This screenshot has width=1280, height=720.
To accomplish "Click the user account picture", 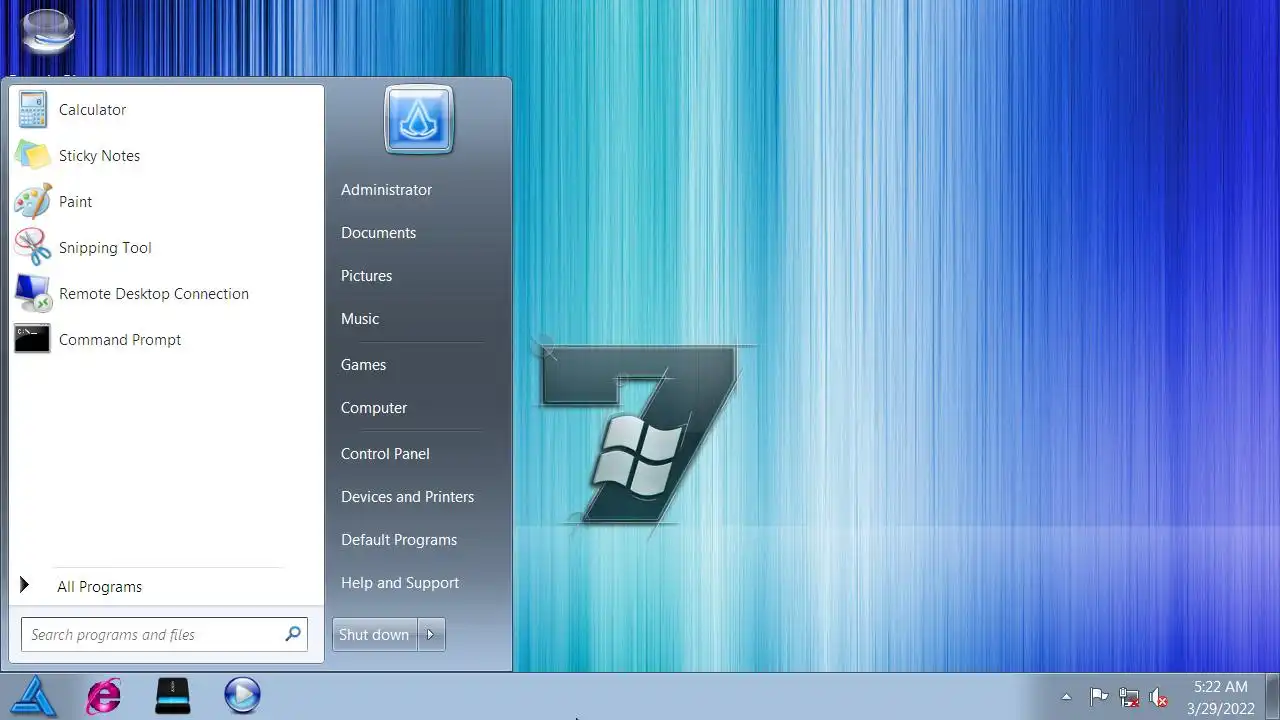I will coord(419,119).
